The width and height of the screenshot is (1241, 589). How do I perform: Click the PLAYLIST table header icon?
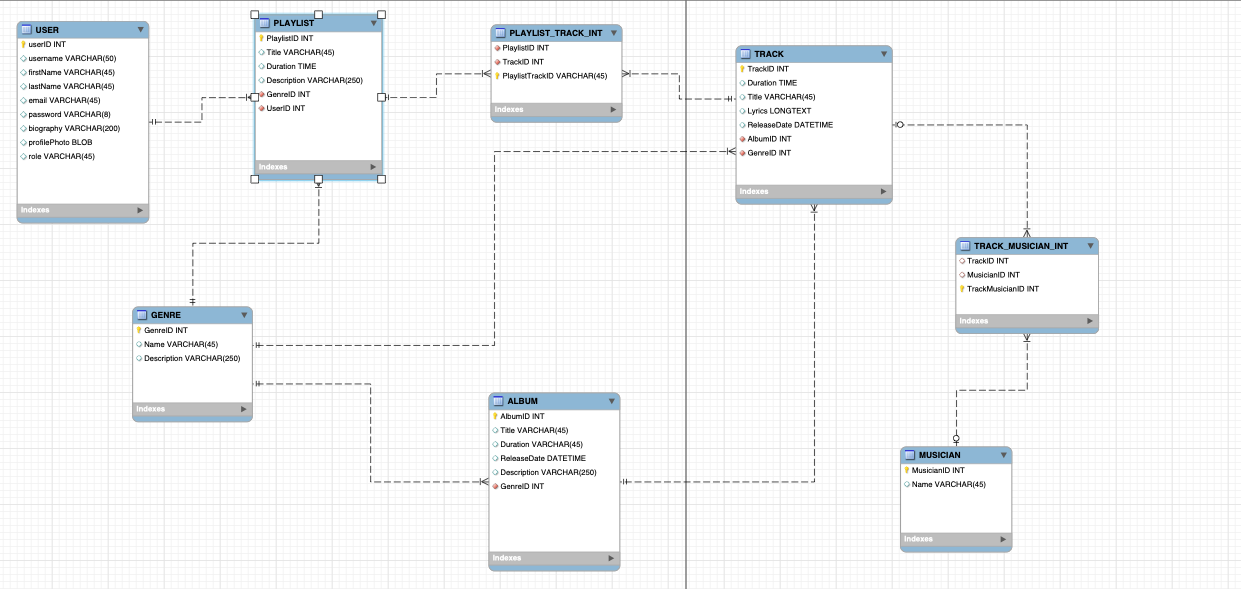tap(264, 23)
